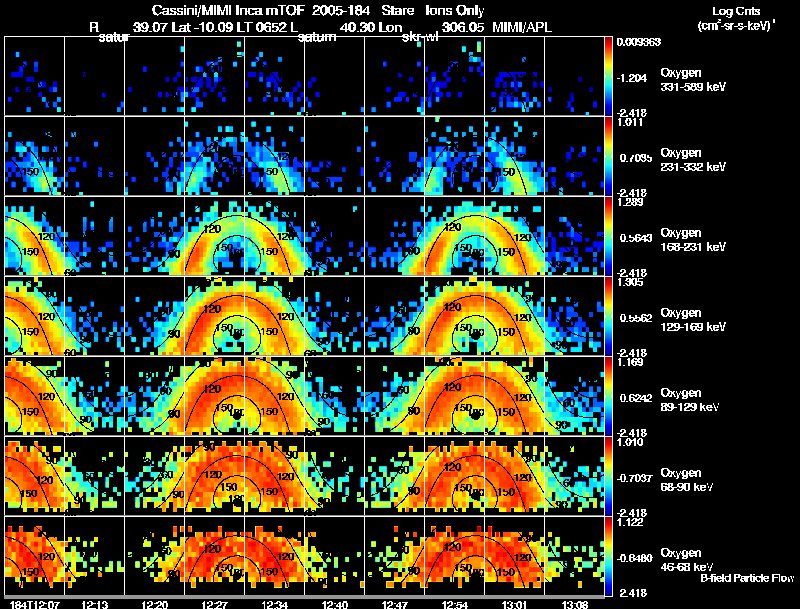Click the colorbar value '1.289'
Screen dimensions: 800x609
click(630, 202)
